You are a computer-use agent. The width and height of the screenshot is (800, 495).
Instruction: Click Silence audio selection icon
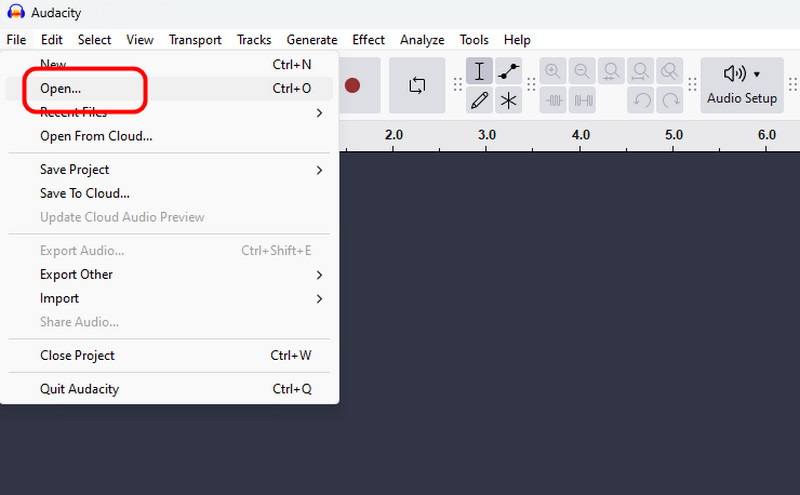click(582, 100)
